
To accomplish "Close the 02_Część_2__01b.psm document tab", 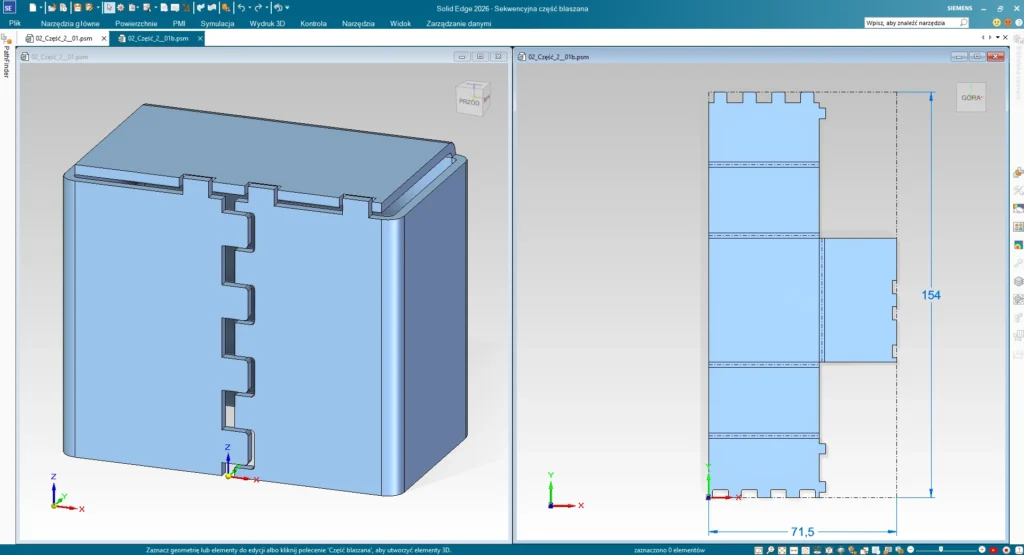I will (x=199, y=38).
